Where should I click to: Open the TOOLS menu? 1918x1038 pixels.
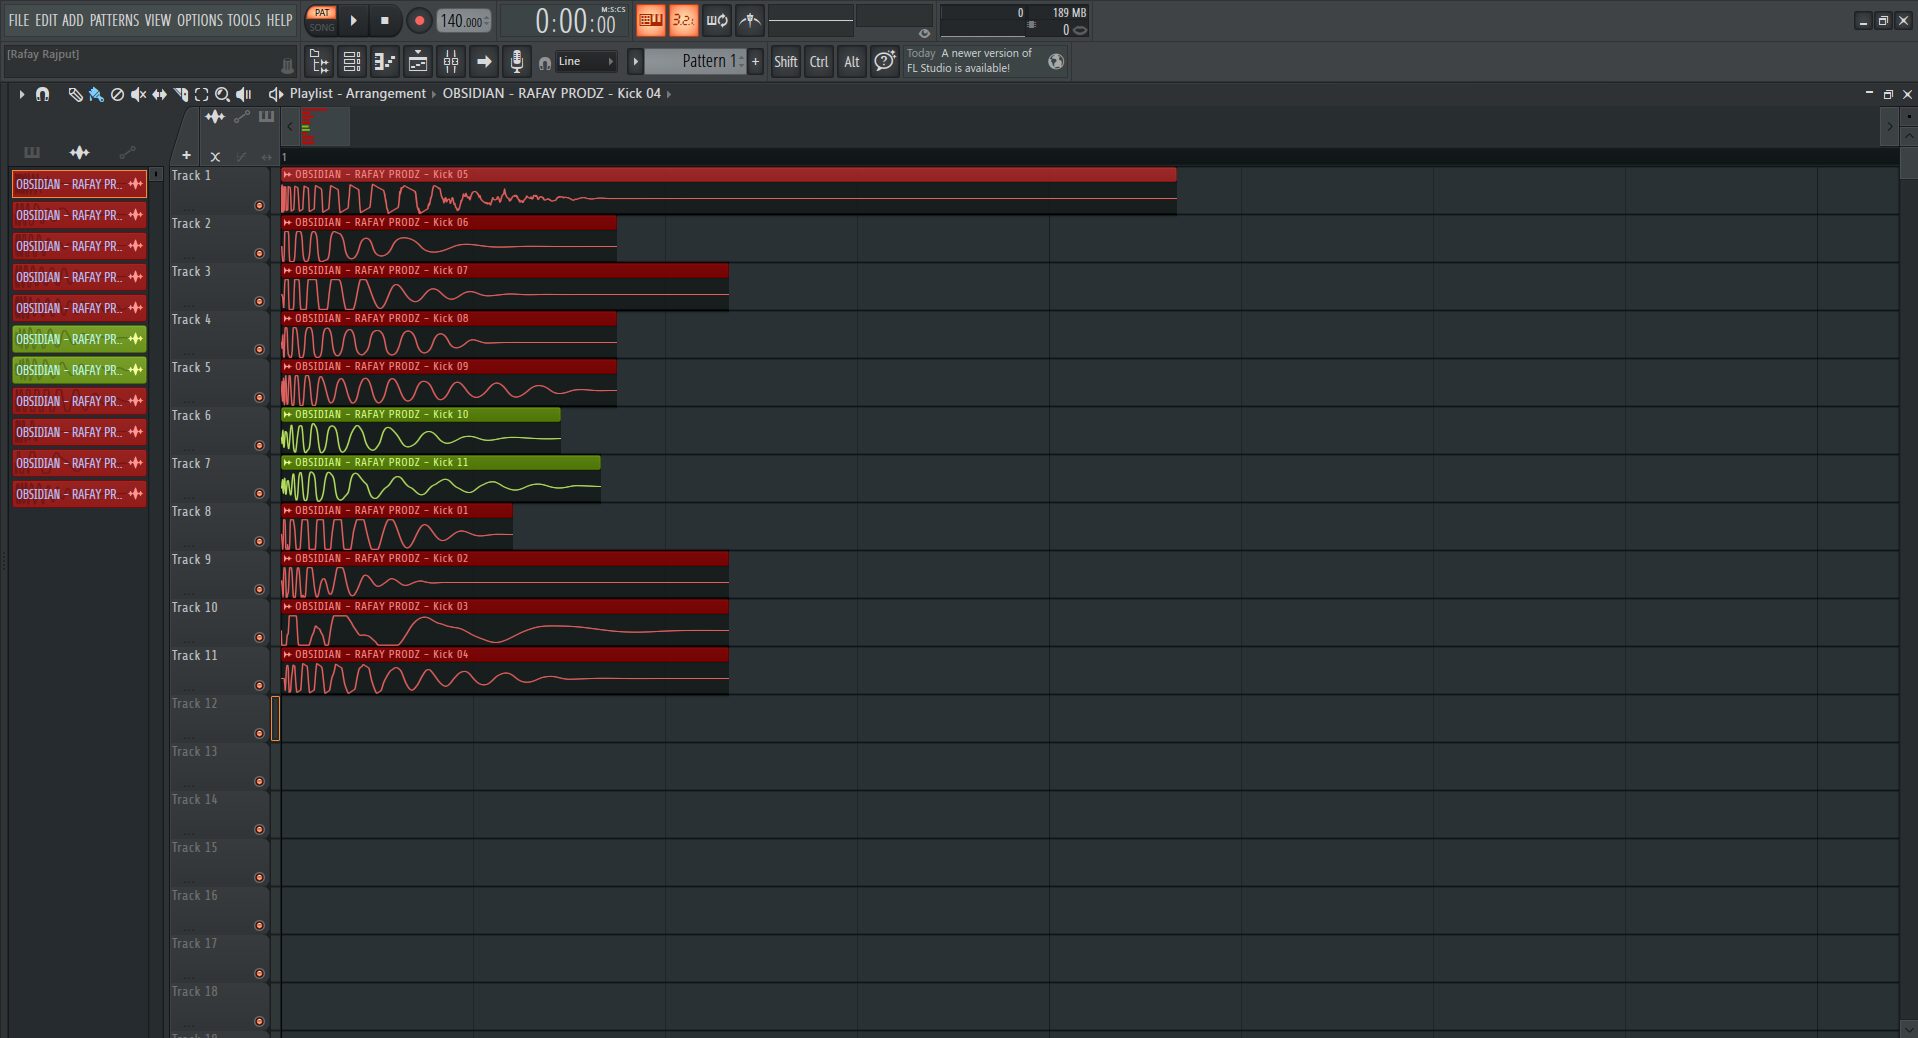point(243,20)
